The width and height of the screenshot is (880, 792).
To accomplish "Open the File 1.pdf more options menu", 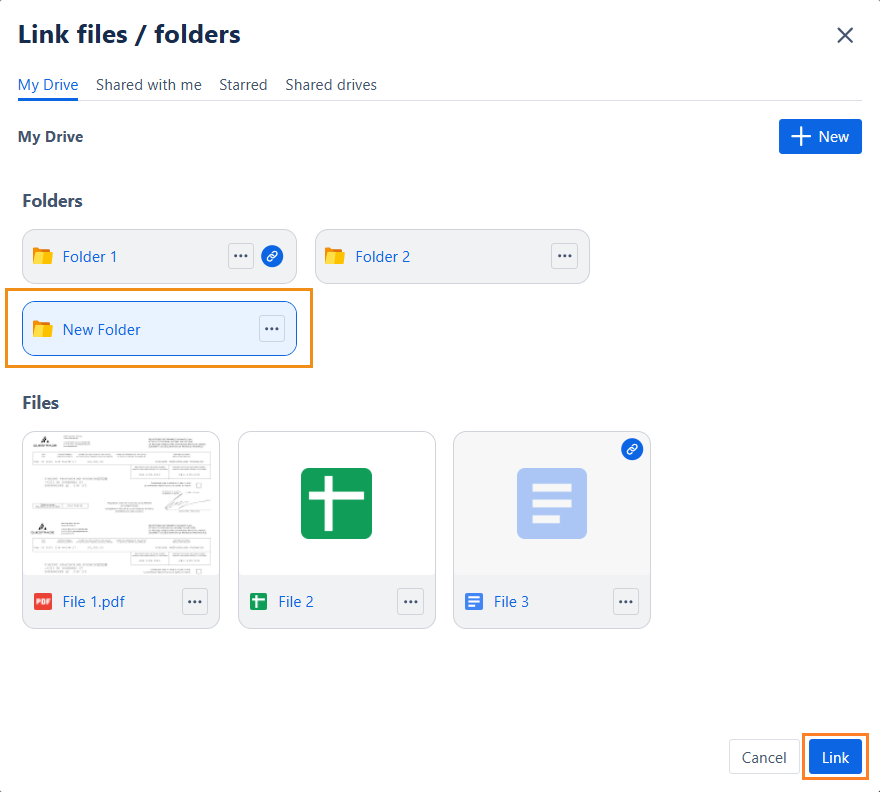I will pos(195,601).
